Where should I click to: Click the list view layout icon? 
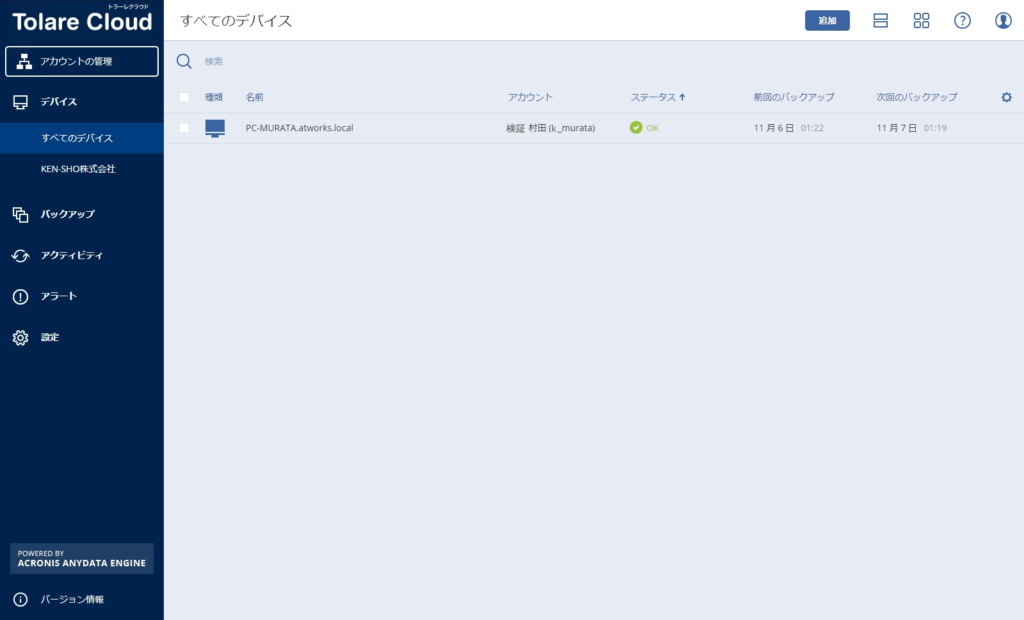[880, 21]
